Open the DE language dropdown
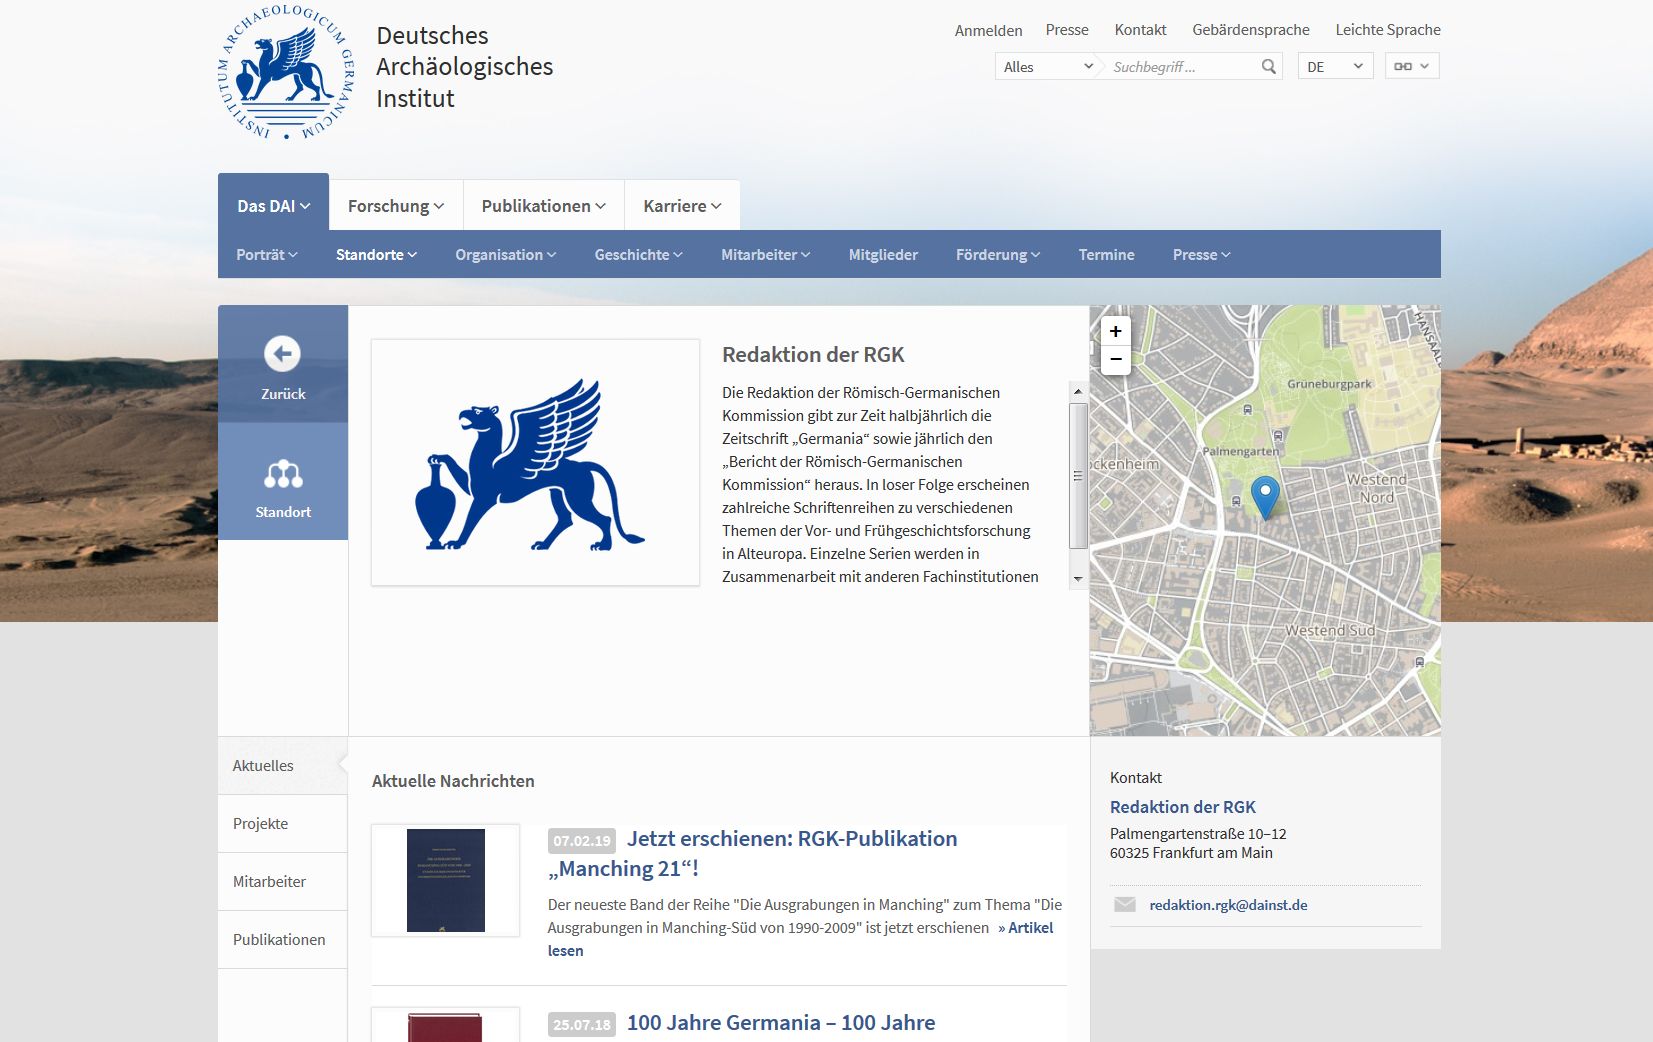Image resolution: width=1653 pixels, height=1042 pixels. pos(1335,66)
